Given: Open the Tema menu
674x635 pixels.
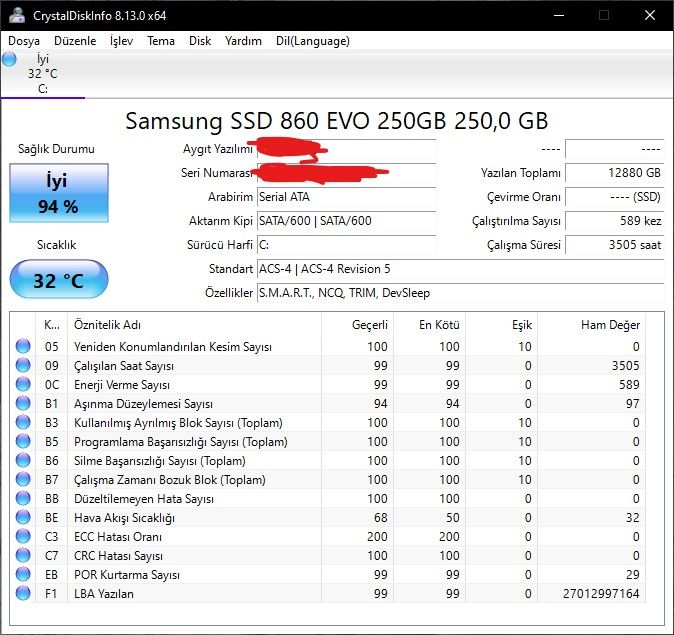Looking at the screenshot, I should point(161,41).
